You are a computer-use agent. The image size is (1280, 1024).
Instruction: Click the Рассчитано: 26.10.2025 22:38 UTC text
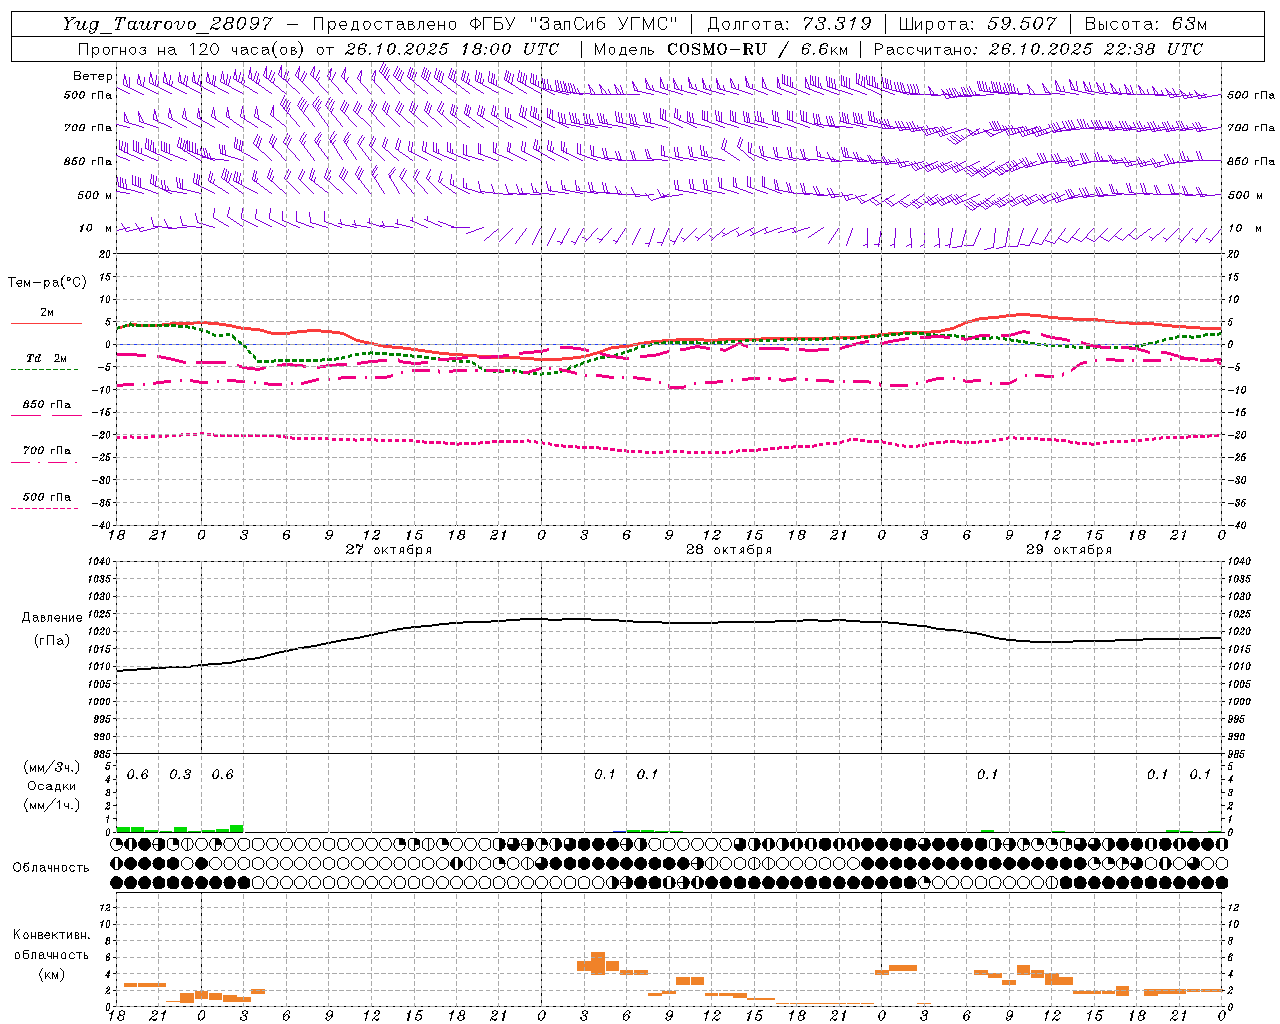point(1038,49)
